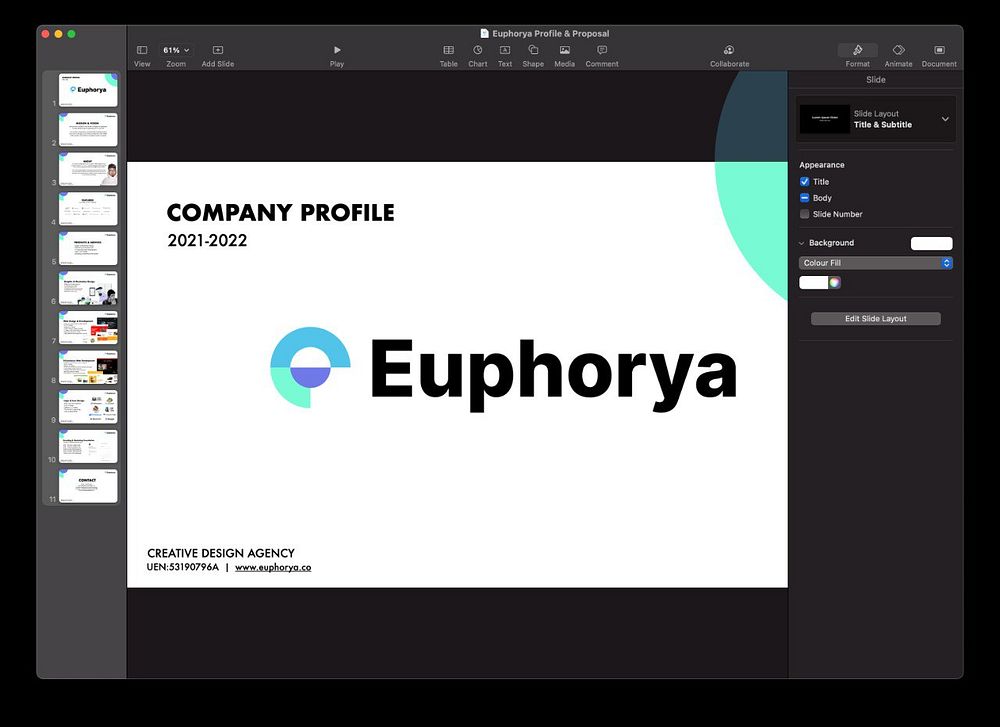Click the white background colour well
Screen dimensions: 1000x727
coord(813,283)
